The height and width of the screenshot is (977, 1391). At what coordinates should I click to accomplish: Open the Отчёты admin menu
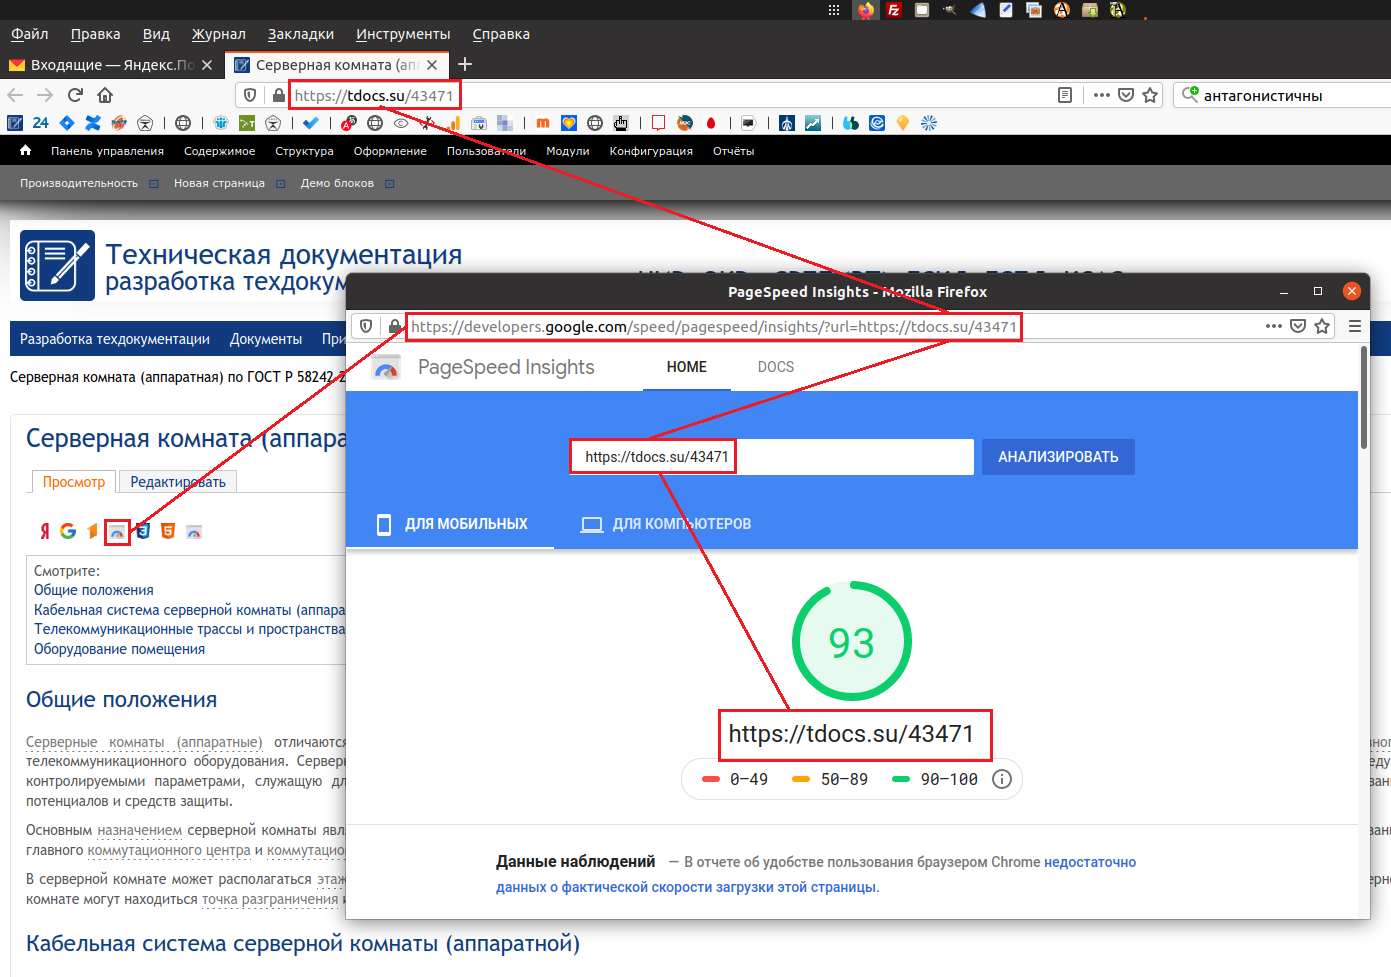click(x=734, y=151)
